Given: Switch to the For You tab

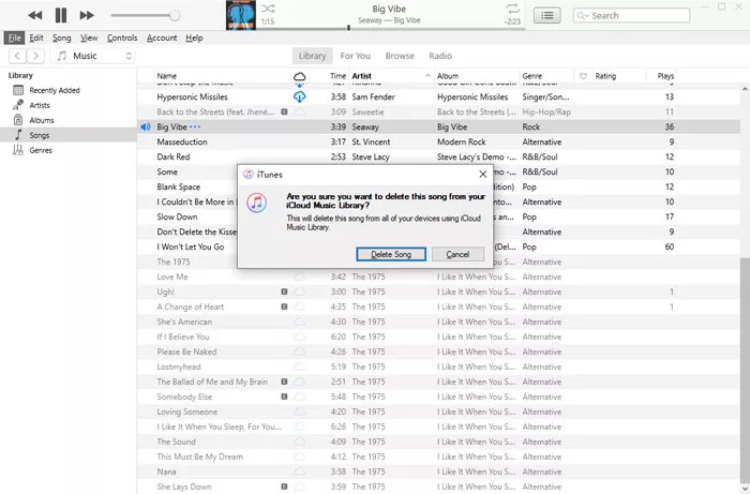Looking at the screenshot, I should coord(355,56).
